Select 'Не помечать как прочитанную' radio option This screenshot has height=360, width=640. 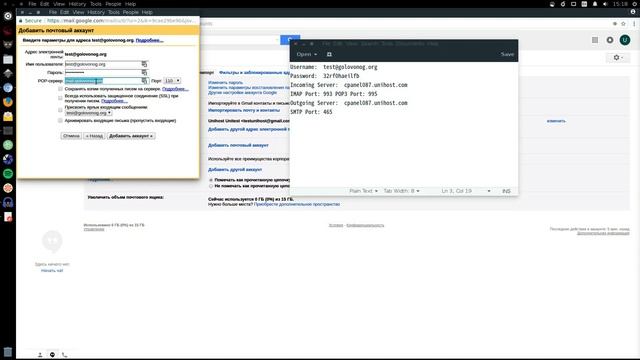(211, 186)
